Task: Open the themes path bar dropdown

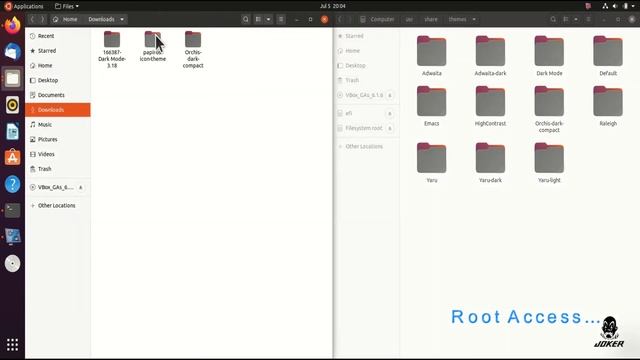Action: click(x=474, y=19)
